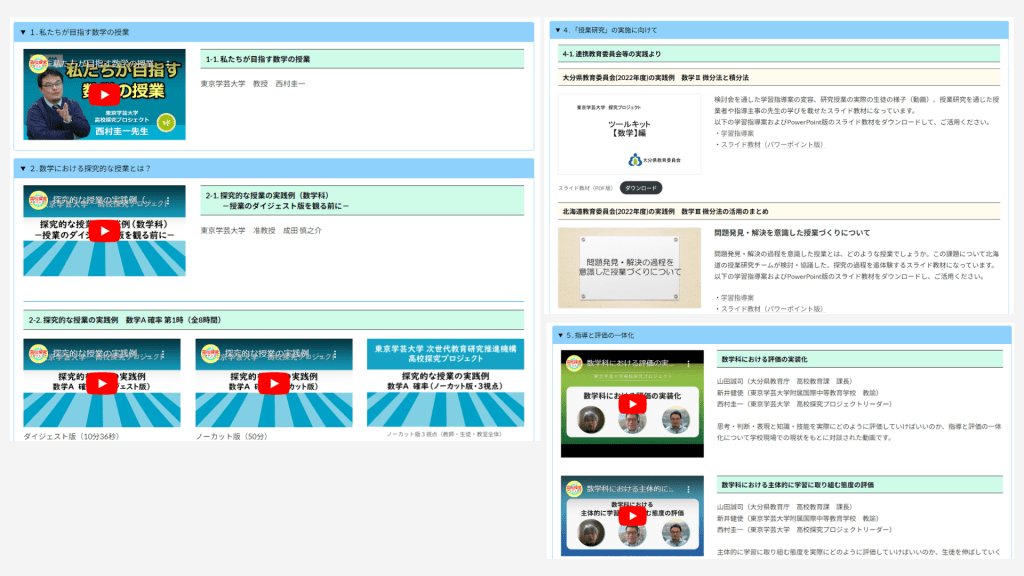Viewport: 1024px width, 576px height.
Task: Play the 私たちが目指す数学の授業 video
Action: (104, 95)
